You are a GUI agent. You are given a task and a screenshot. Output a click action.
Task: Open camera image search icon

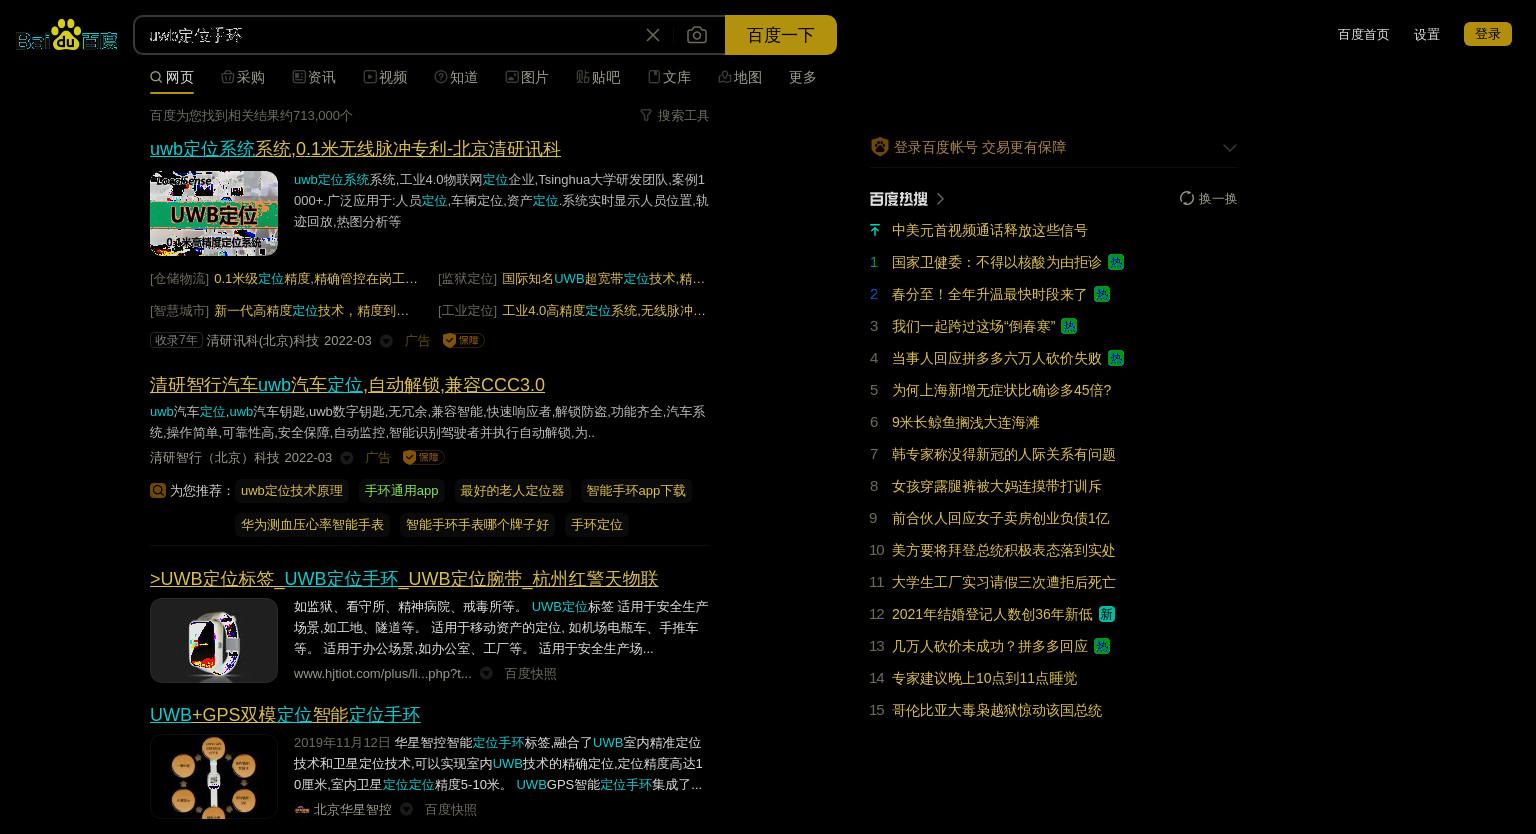point(697,35)
